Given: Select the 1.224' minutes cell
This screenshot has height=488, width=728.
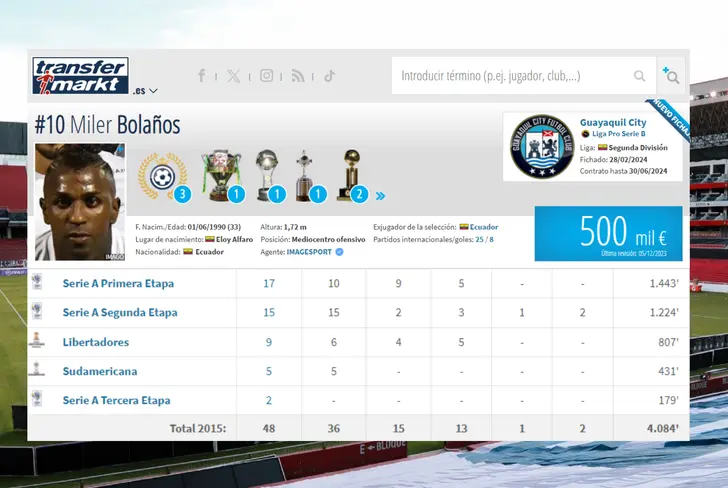Looking at the screenshot, I should point(651,312).
